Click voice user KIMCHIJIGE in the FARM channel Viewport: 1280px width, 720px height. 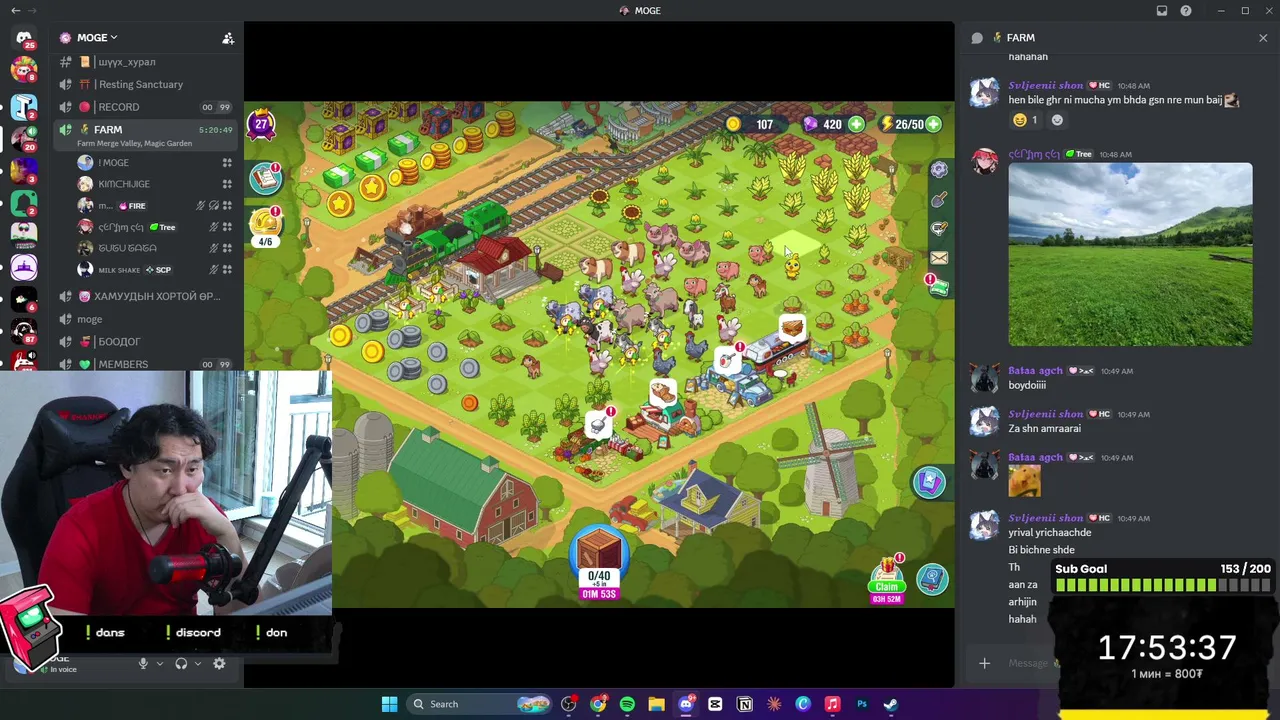[x=154, y=184]
